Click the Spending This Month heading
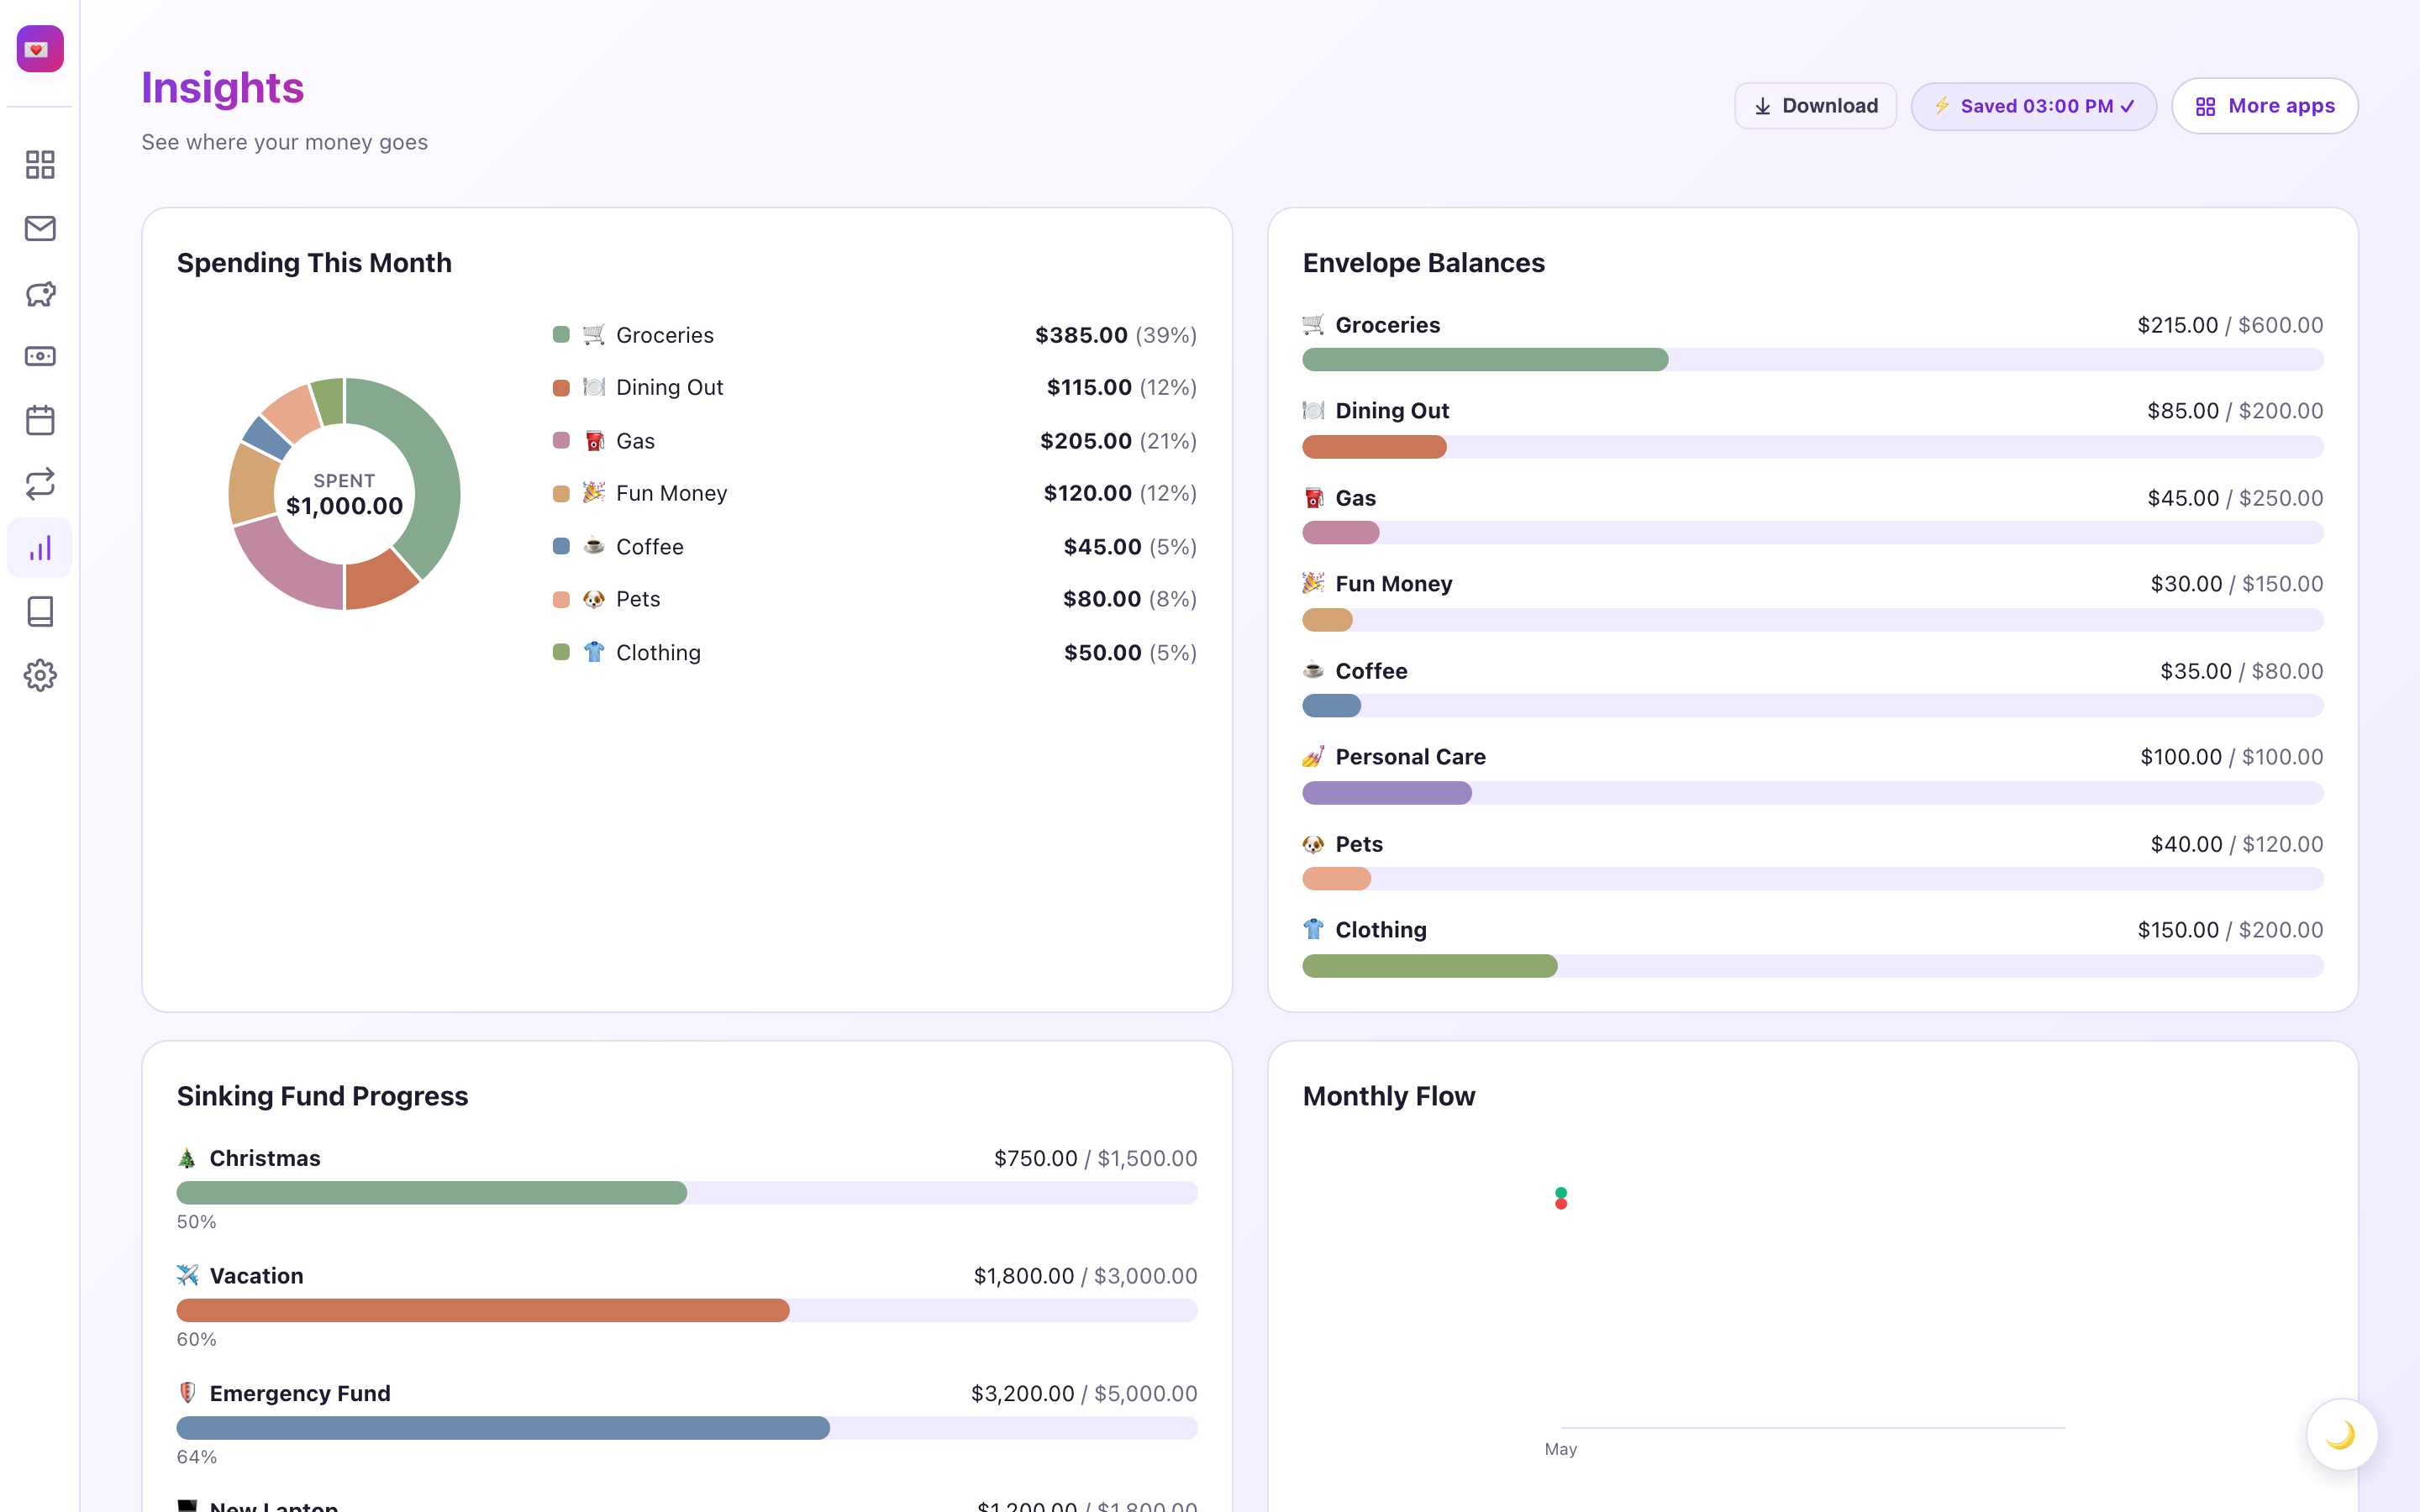Screen dimensions: 2420x1512 click(314, 263)
